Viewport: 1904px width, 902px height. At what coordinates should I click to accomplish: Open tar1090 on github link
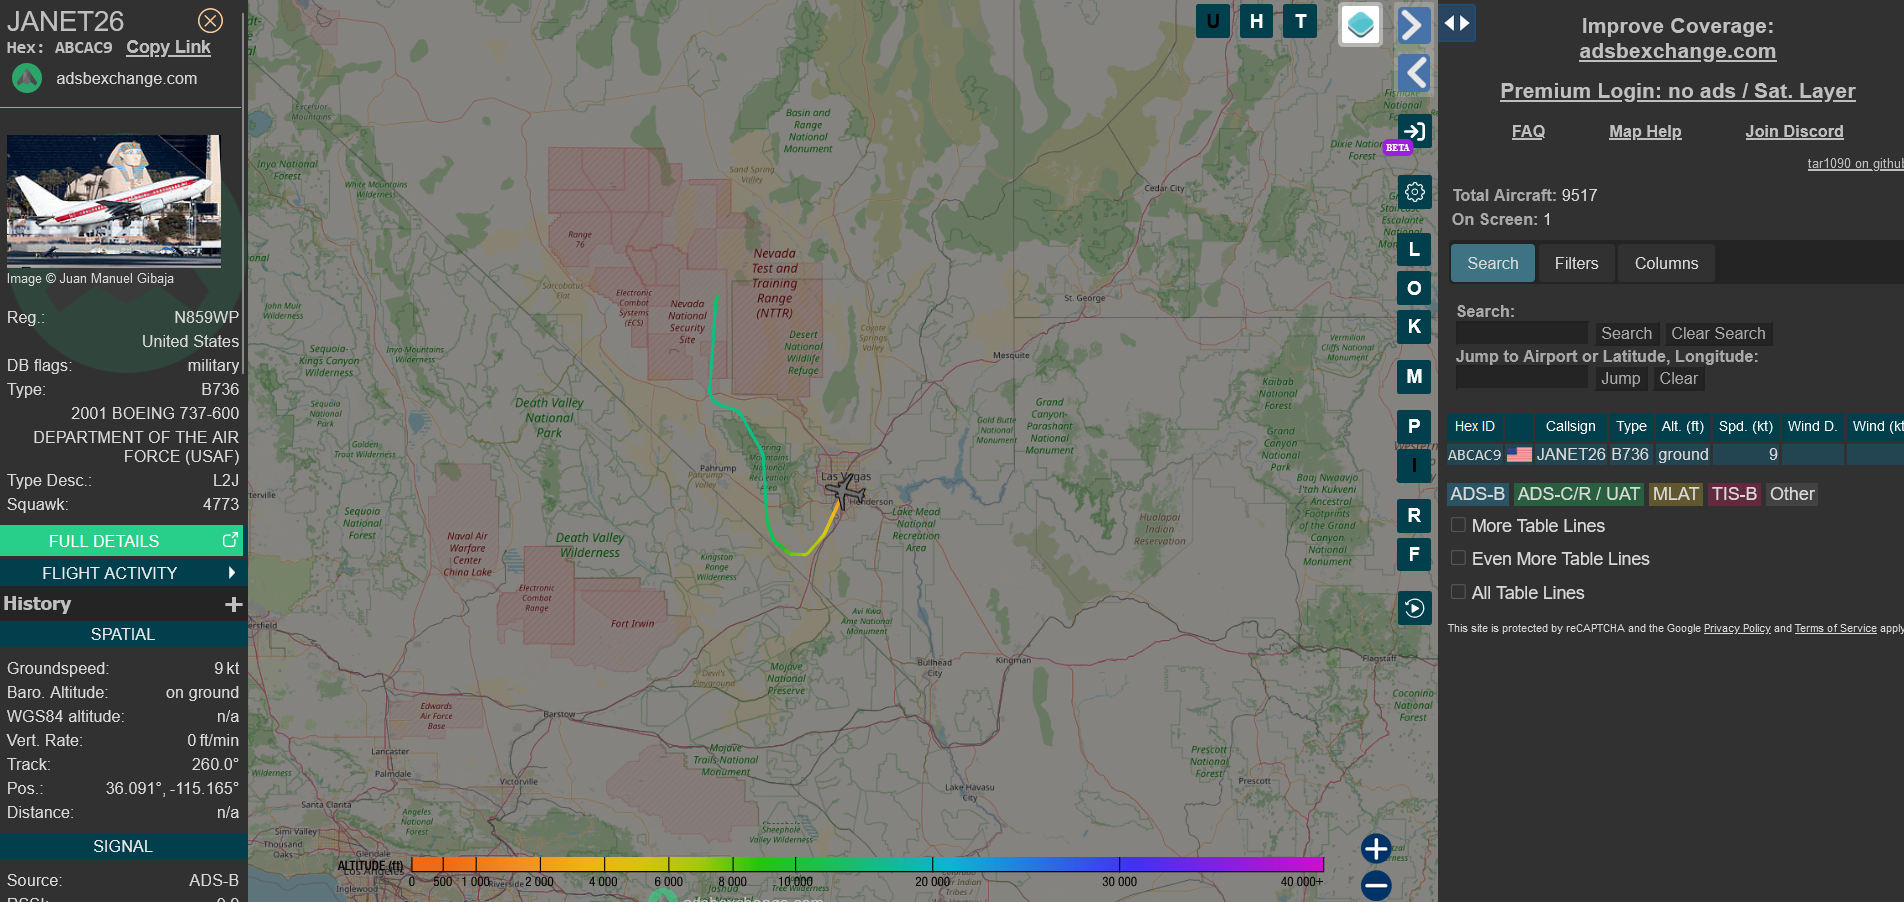coord(1855,164)
